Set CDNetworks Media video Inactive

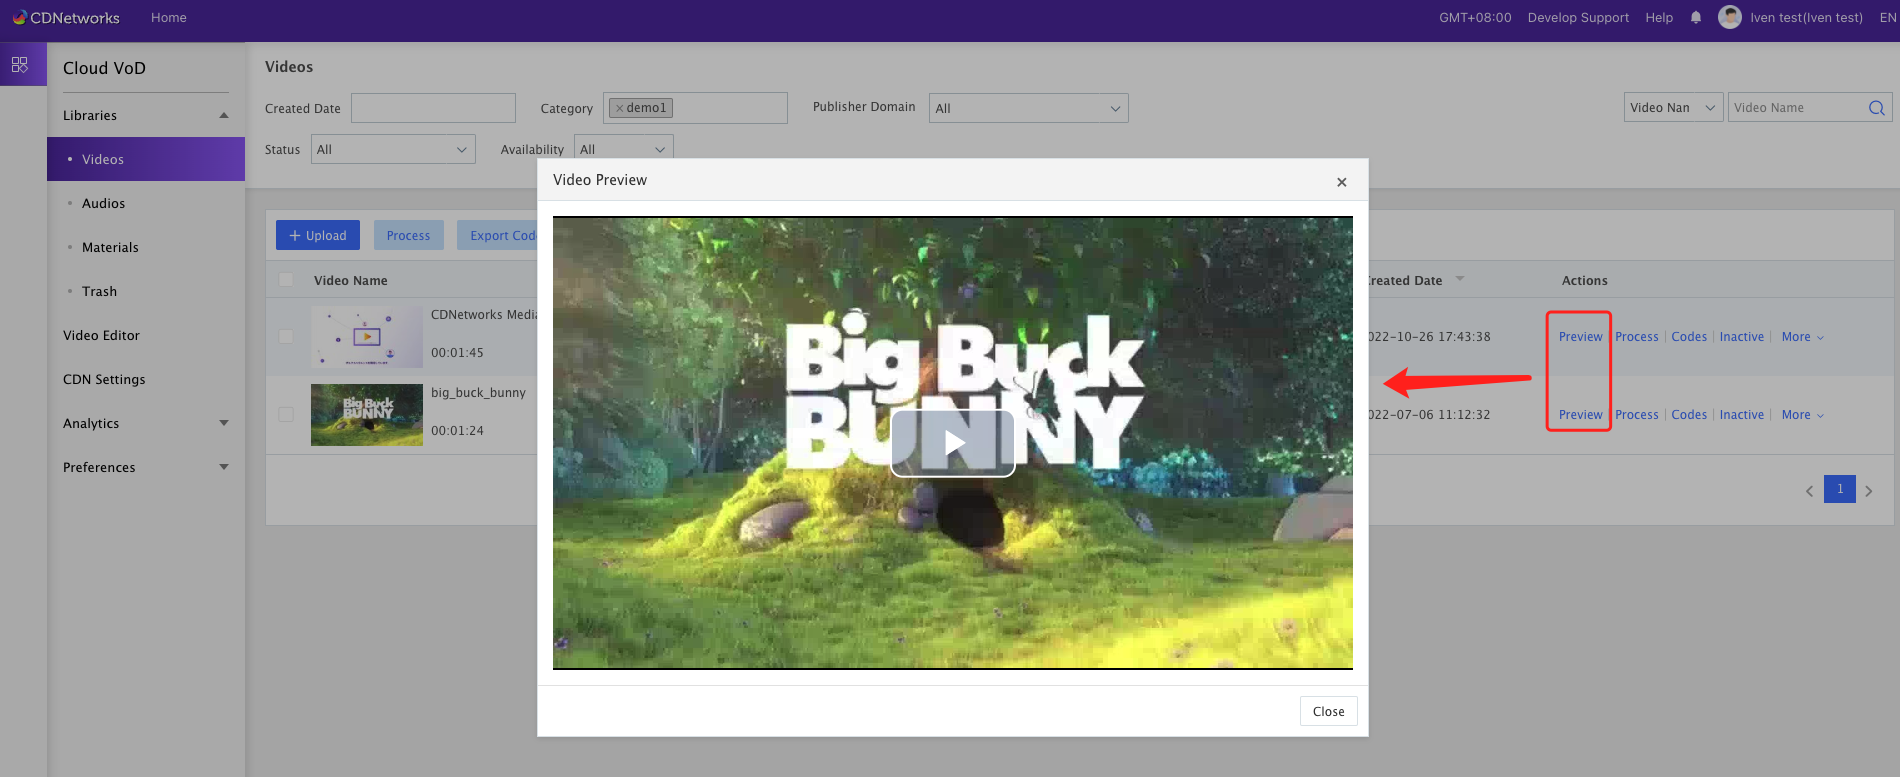(1741, 337)
